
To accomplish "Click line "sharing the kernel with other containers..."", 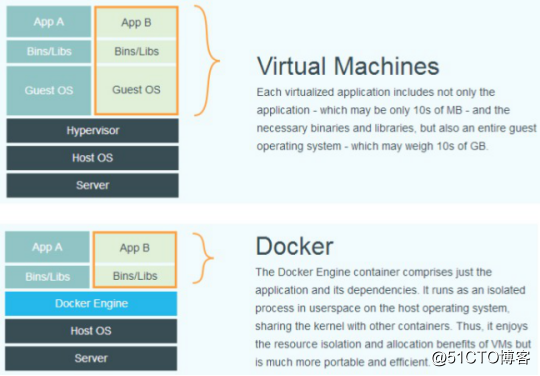I will pyautogui.click(x=391, y=326).
